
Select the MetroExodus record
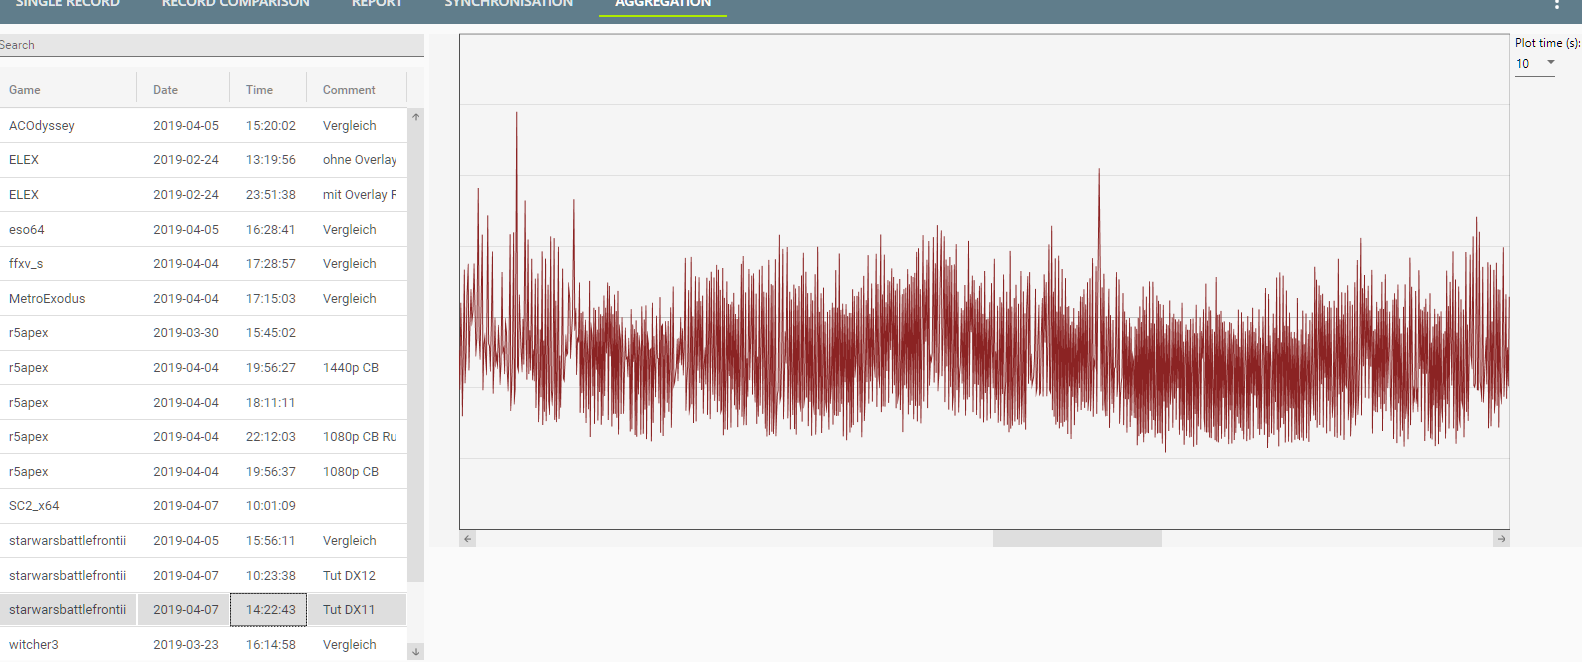pos(203,299)
